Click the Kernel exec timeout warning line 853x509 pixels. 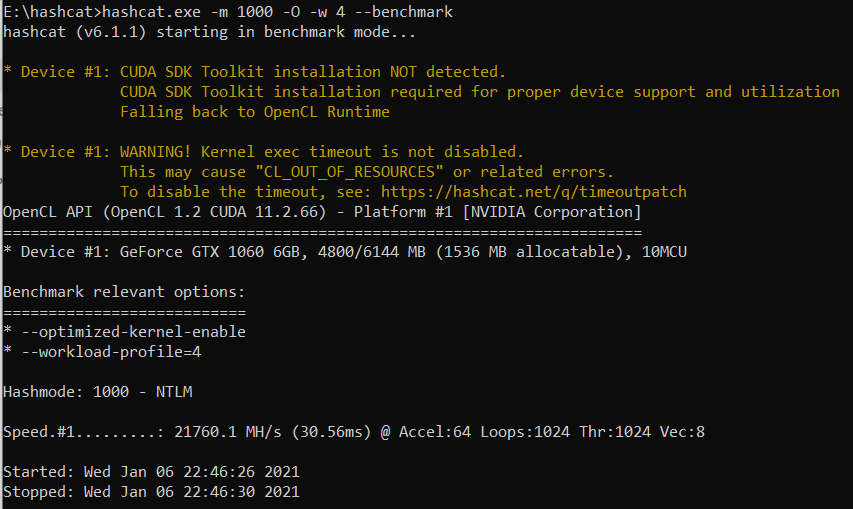(265, 152)
